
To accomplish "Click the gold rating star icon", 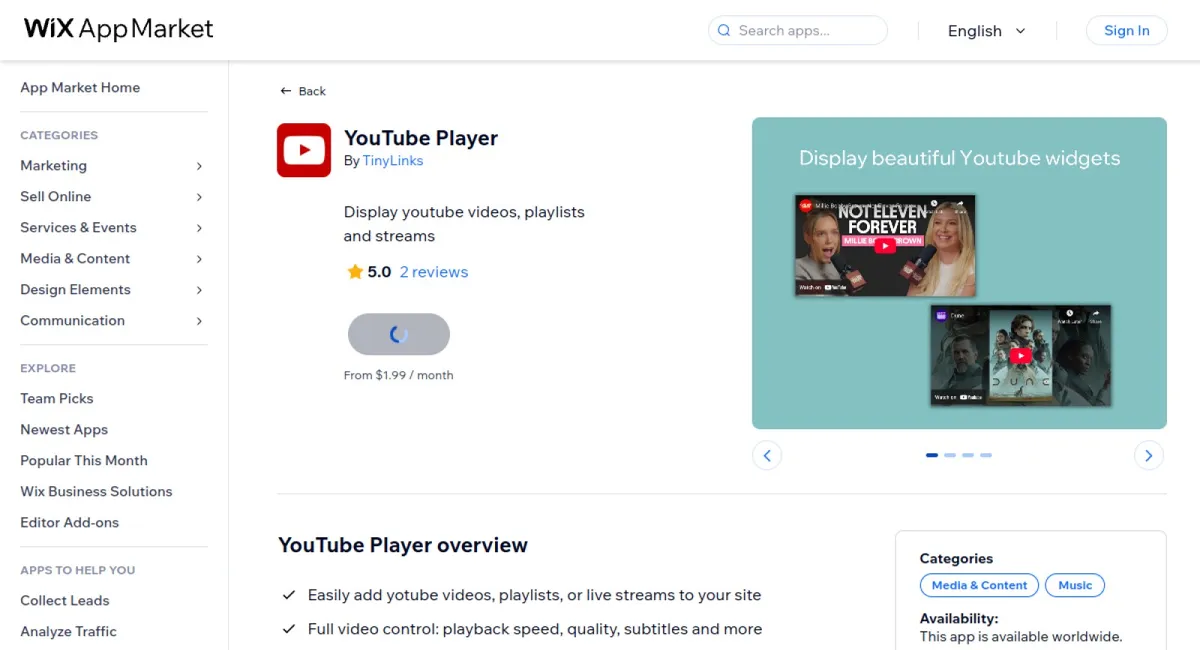I will (x=355, y=272).
